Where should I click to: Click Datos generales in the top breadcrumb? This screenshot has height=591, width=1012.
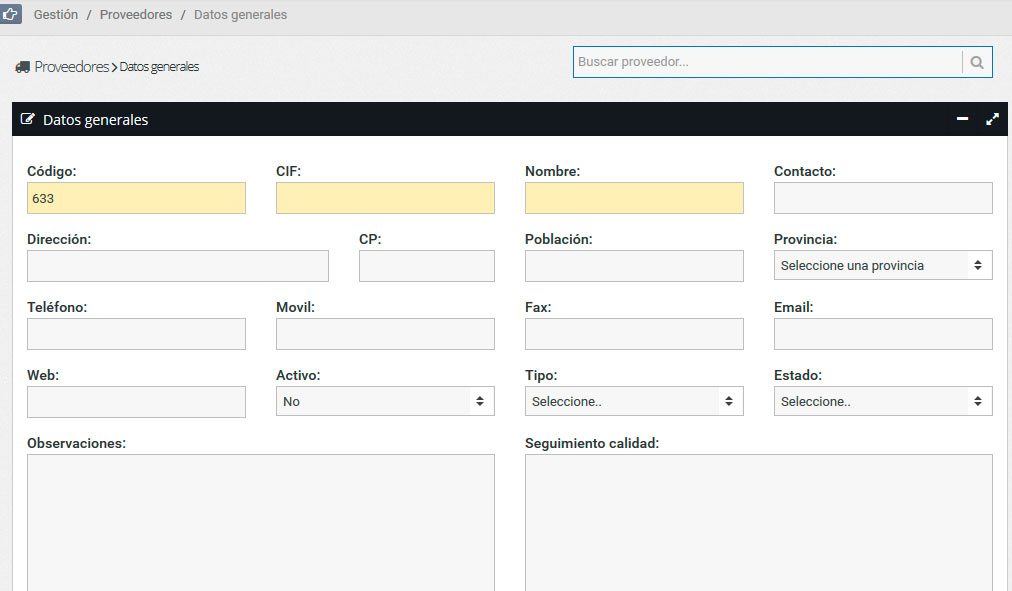[x=240, y=14]
